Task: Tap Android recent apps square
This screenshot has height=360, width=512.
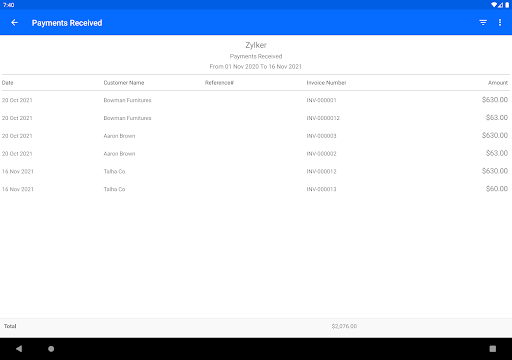Action: pyautogui.click(x=493, y=349)
